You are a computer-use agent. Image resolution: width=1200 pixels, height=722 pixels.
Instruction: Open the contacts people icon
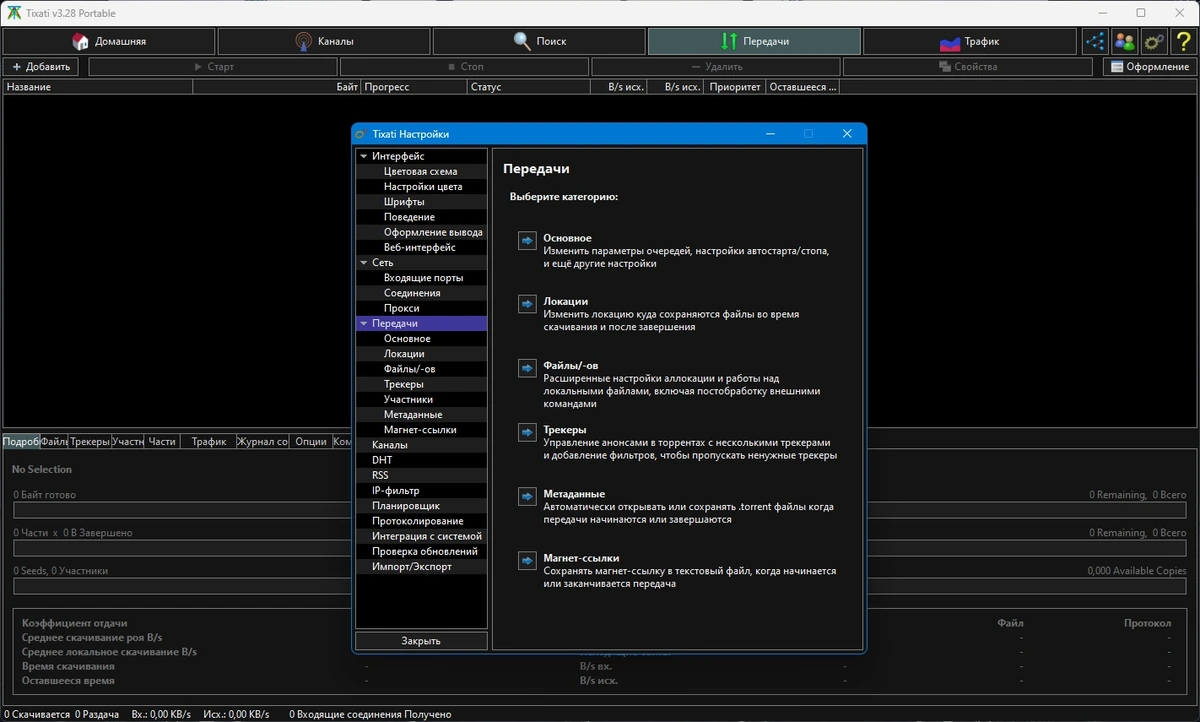[x=1125, y=41]
